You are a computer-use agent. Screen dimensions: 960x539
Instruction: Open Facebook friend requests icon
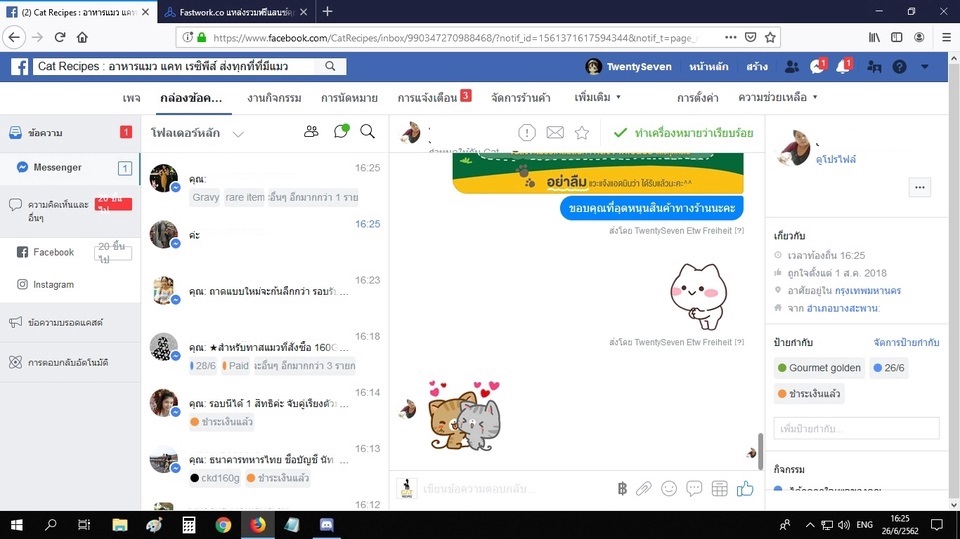pyautogui.click(x=792, y=66)
